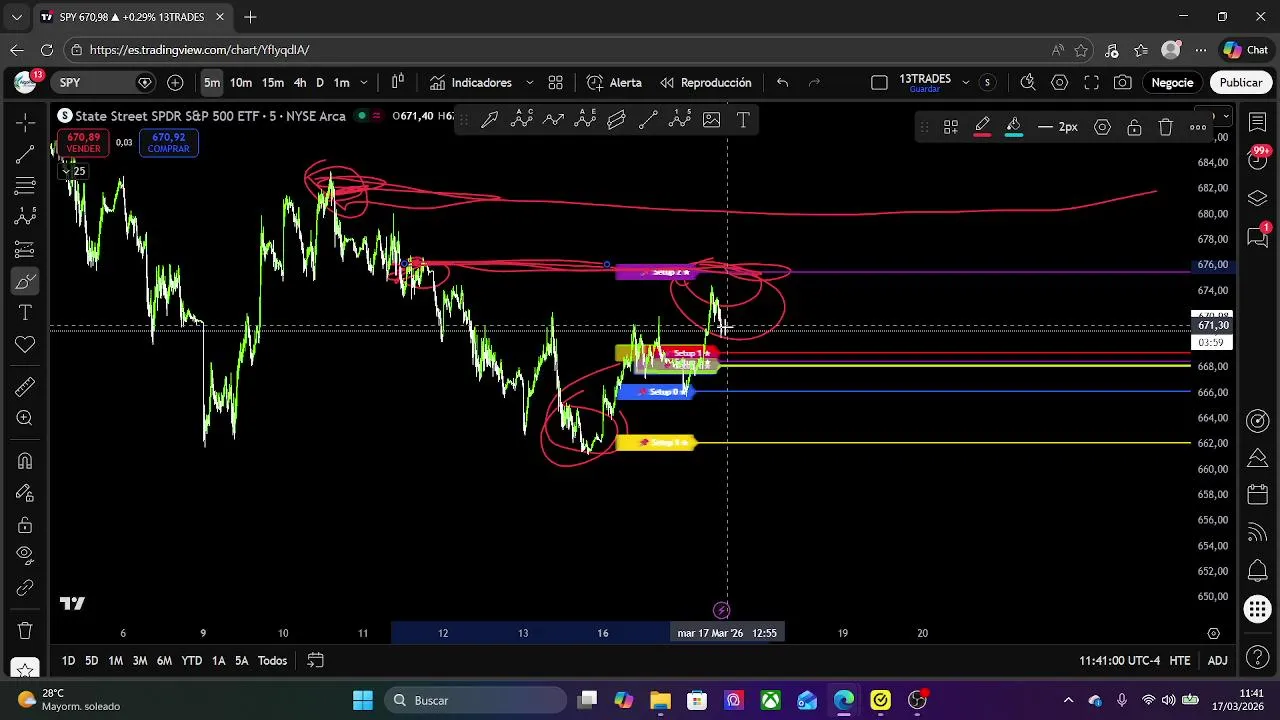The width and height of the screenshot is (1280, 720).
Task: Set the date range to YTD
Action: [191, 661]
